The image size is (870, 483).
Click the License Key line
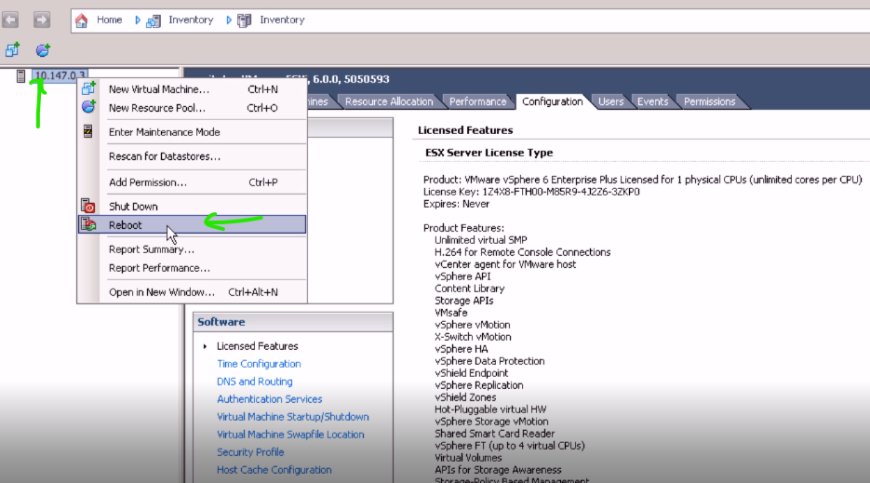click(532, 192)
